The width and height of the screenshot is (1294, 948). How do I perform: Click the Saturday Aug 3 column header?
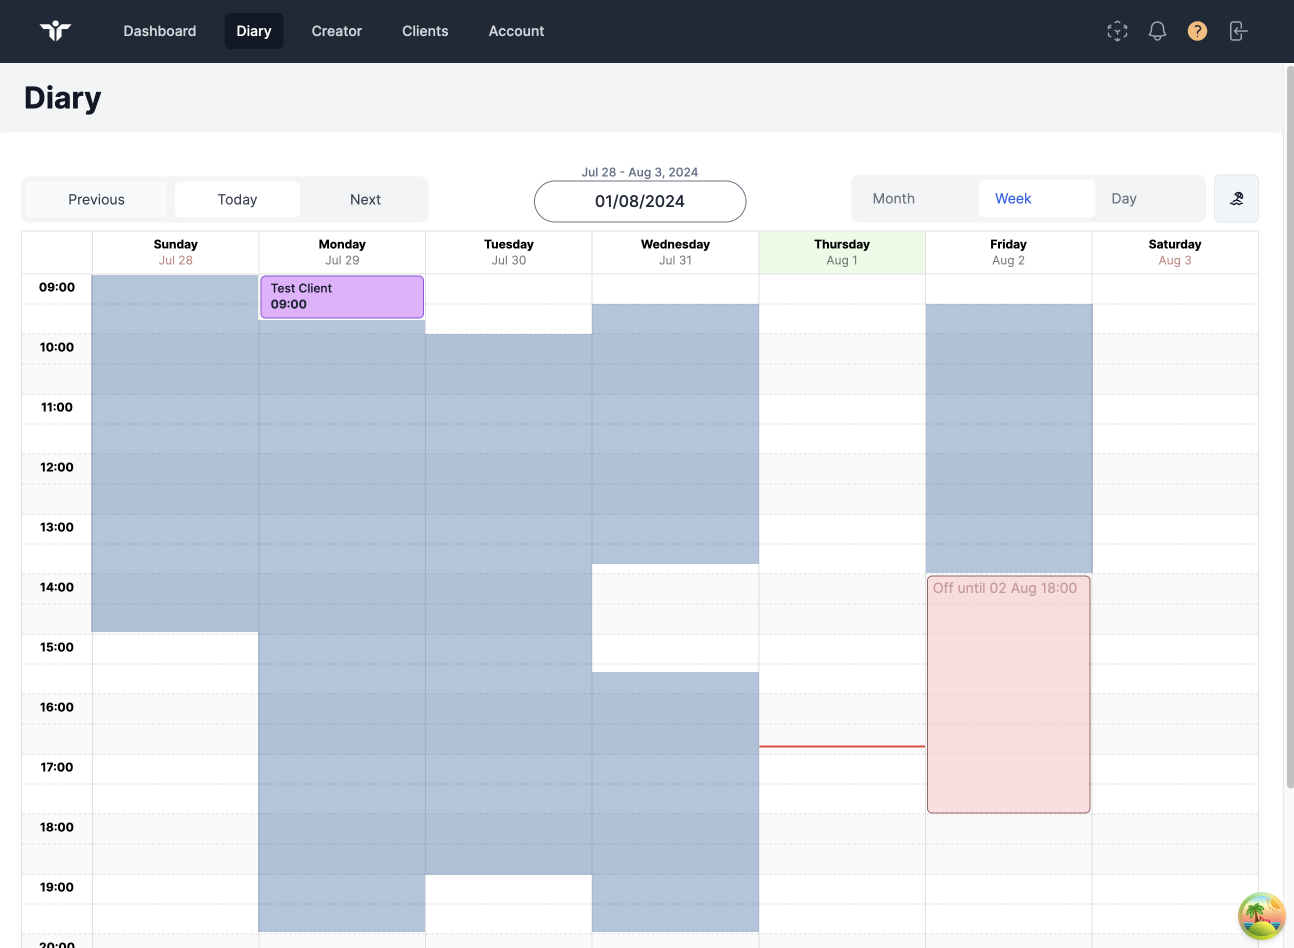click(x=1175, y=252)
